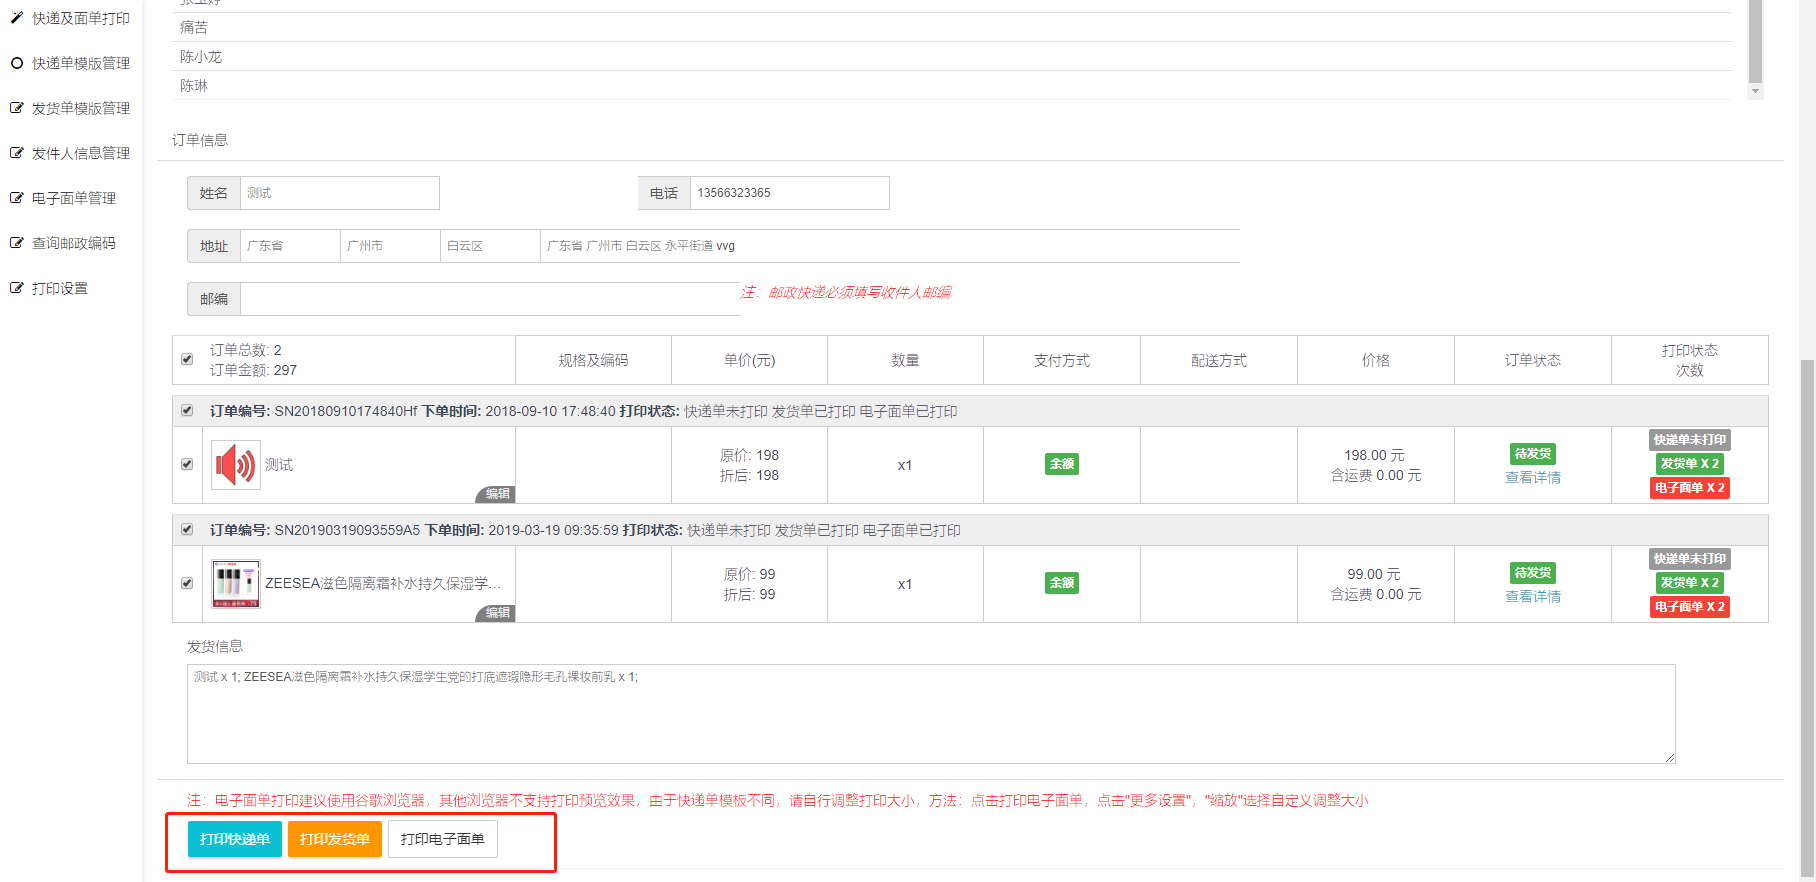This screenshot has width=1816, height=882.
Task: Click the pencil icon beside 快递及面单打印
Action: point(17,18)
